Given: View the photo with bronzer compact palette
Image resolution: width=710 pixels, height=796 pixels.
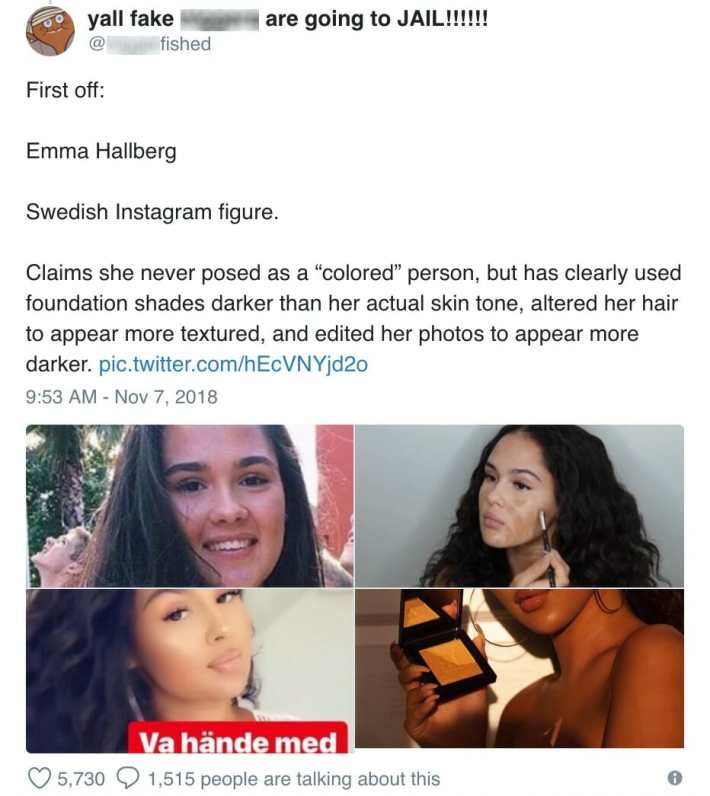Looking at the screenshot, I should 519,668.
